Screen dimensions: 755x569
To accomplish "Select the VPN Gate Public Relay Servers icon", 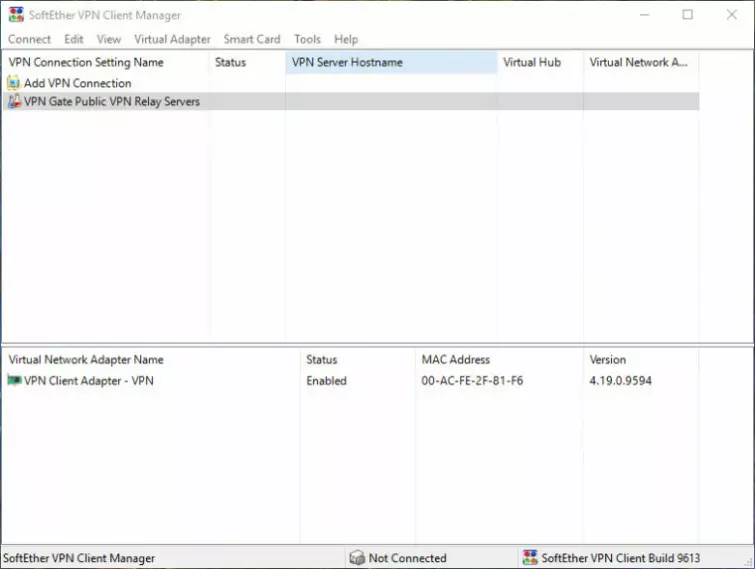I will [14, 101].
